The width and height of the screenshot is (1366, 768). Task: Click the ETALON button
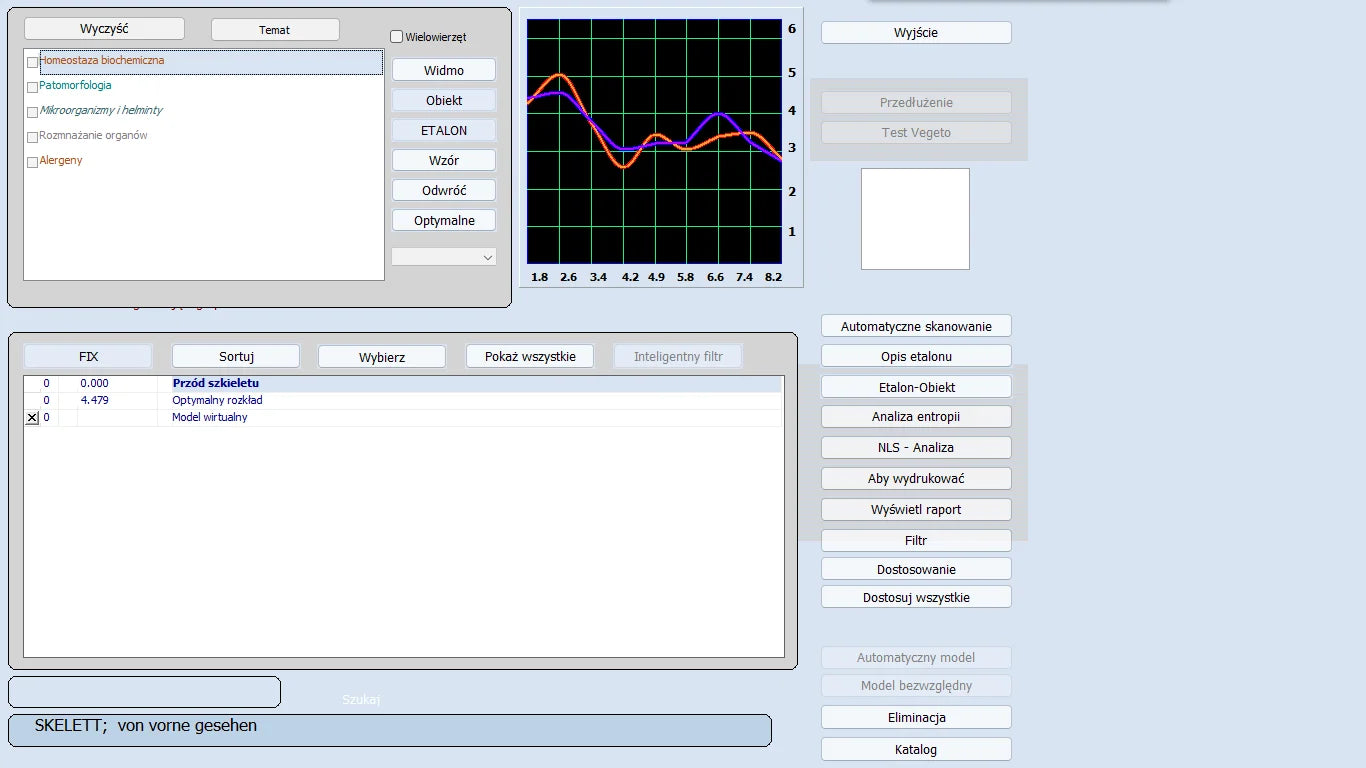click(x=444, y=131)
